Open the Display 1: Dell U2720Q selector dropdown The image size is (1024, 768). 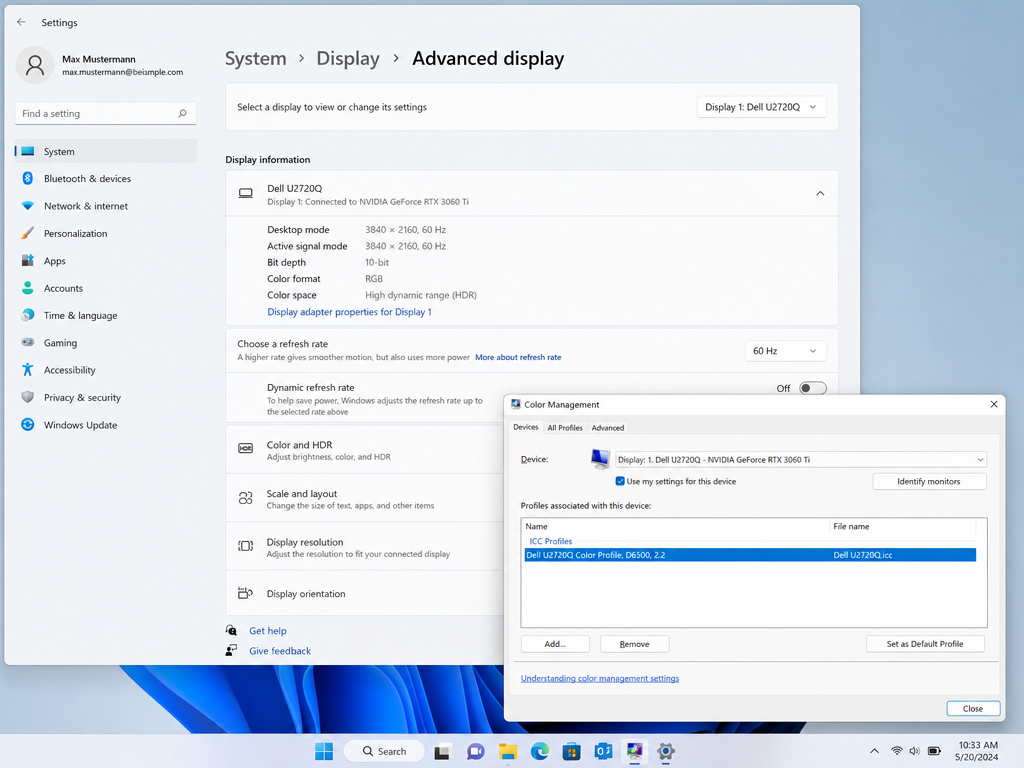pos(761,107)
